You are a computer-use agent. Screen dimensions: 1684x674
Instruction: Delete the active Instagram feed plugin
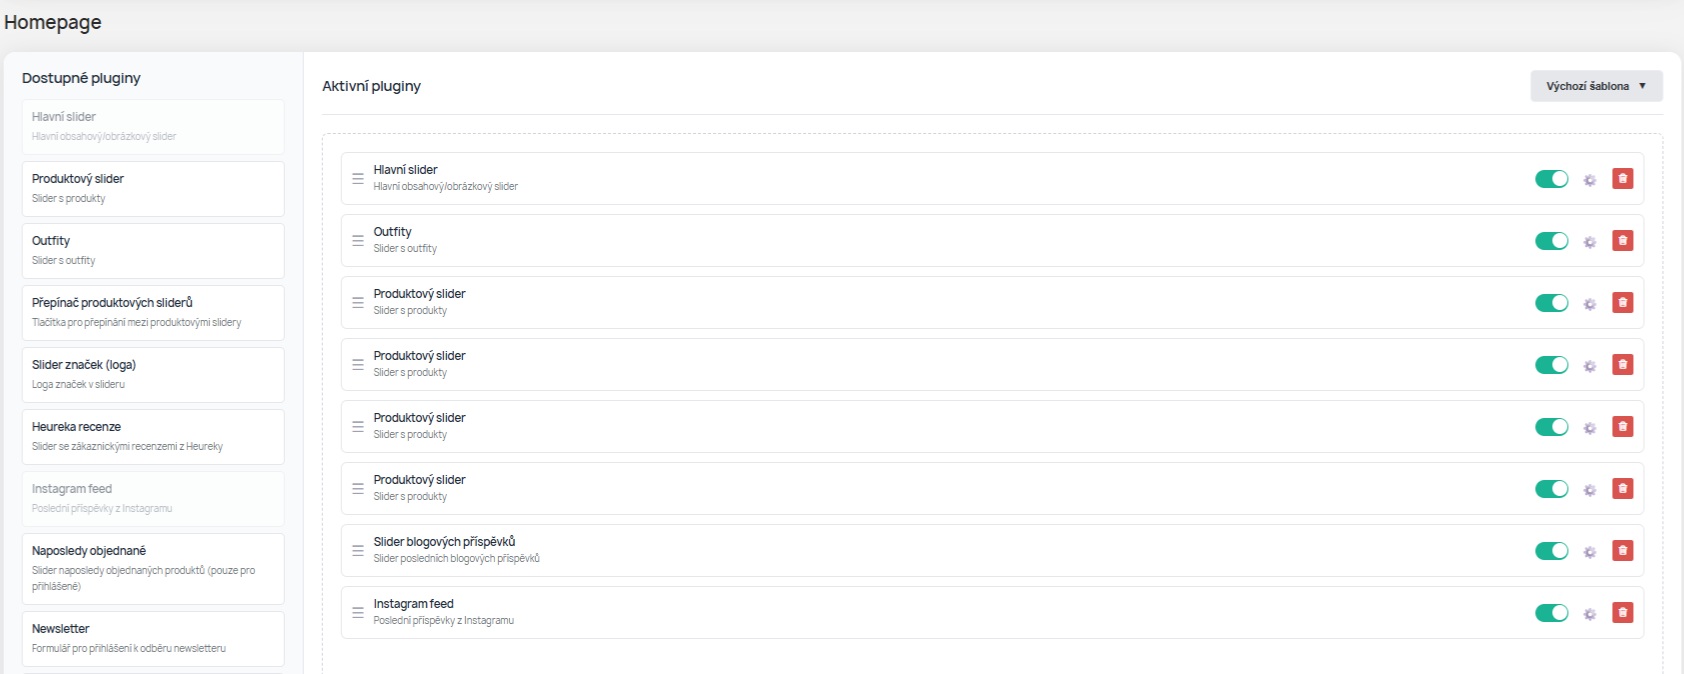(1622, 613)
